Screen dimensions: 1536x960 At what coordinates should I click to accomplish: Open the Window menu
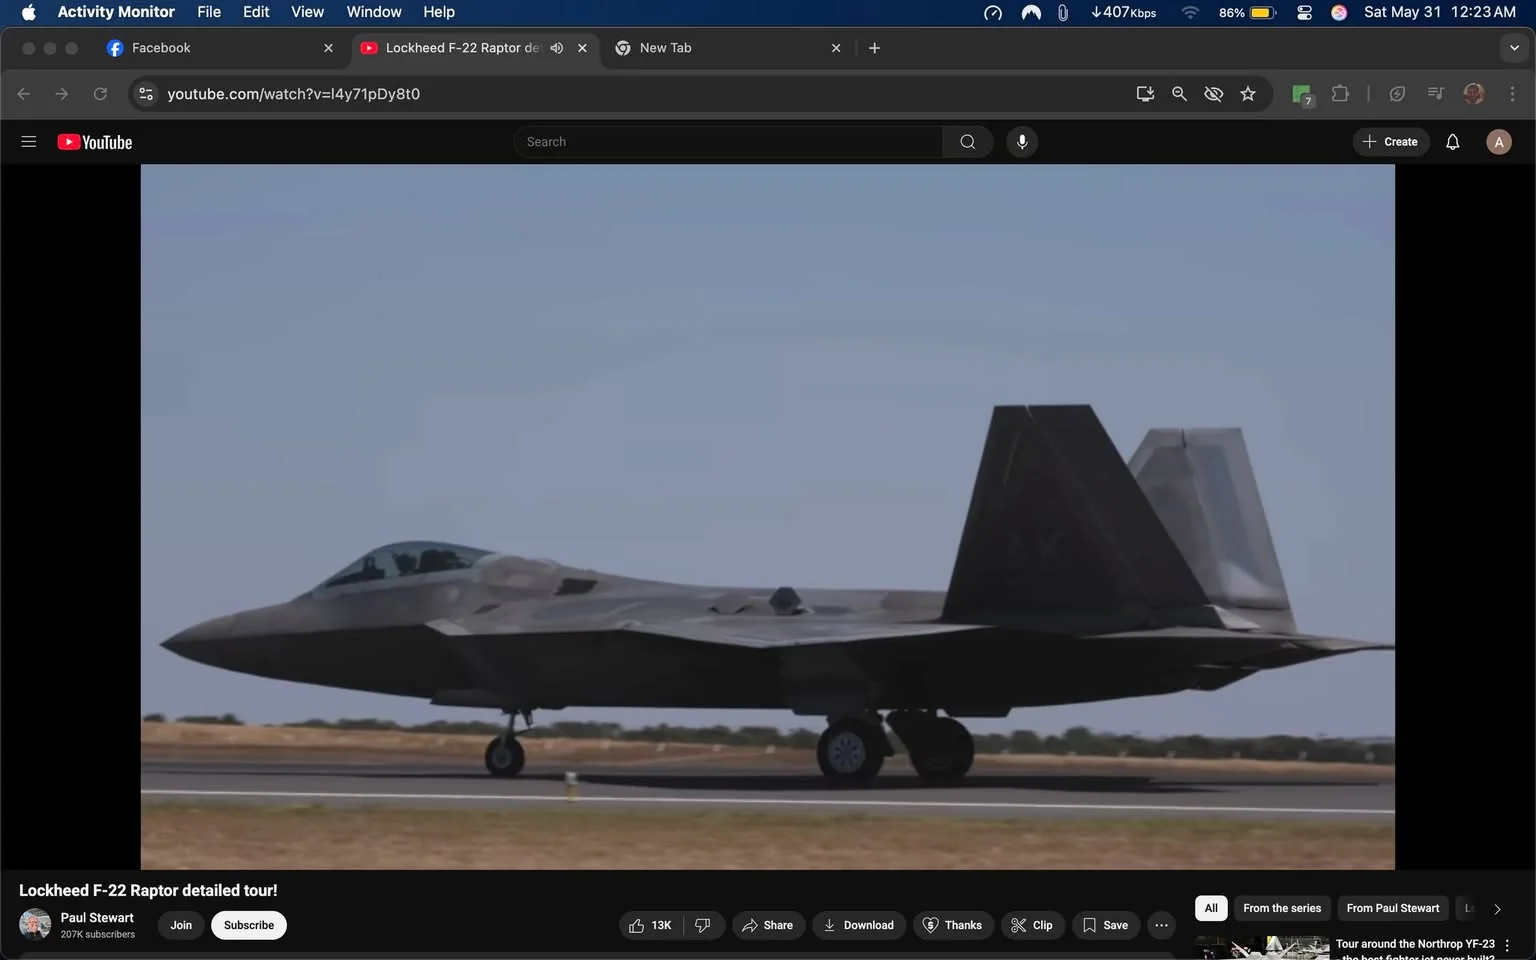pyautogui.click(x=374, y=12)
